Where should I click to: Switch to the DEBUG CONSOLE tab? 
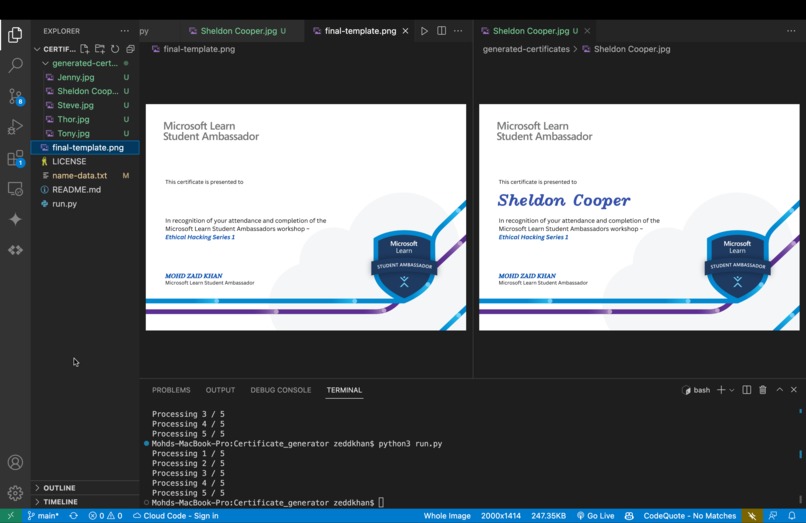(281, 390)
